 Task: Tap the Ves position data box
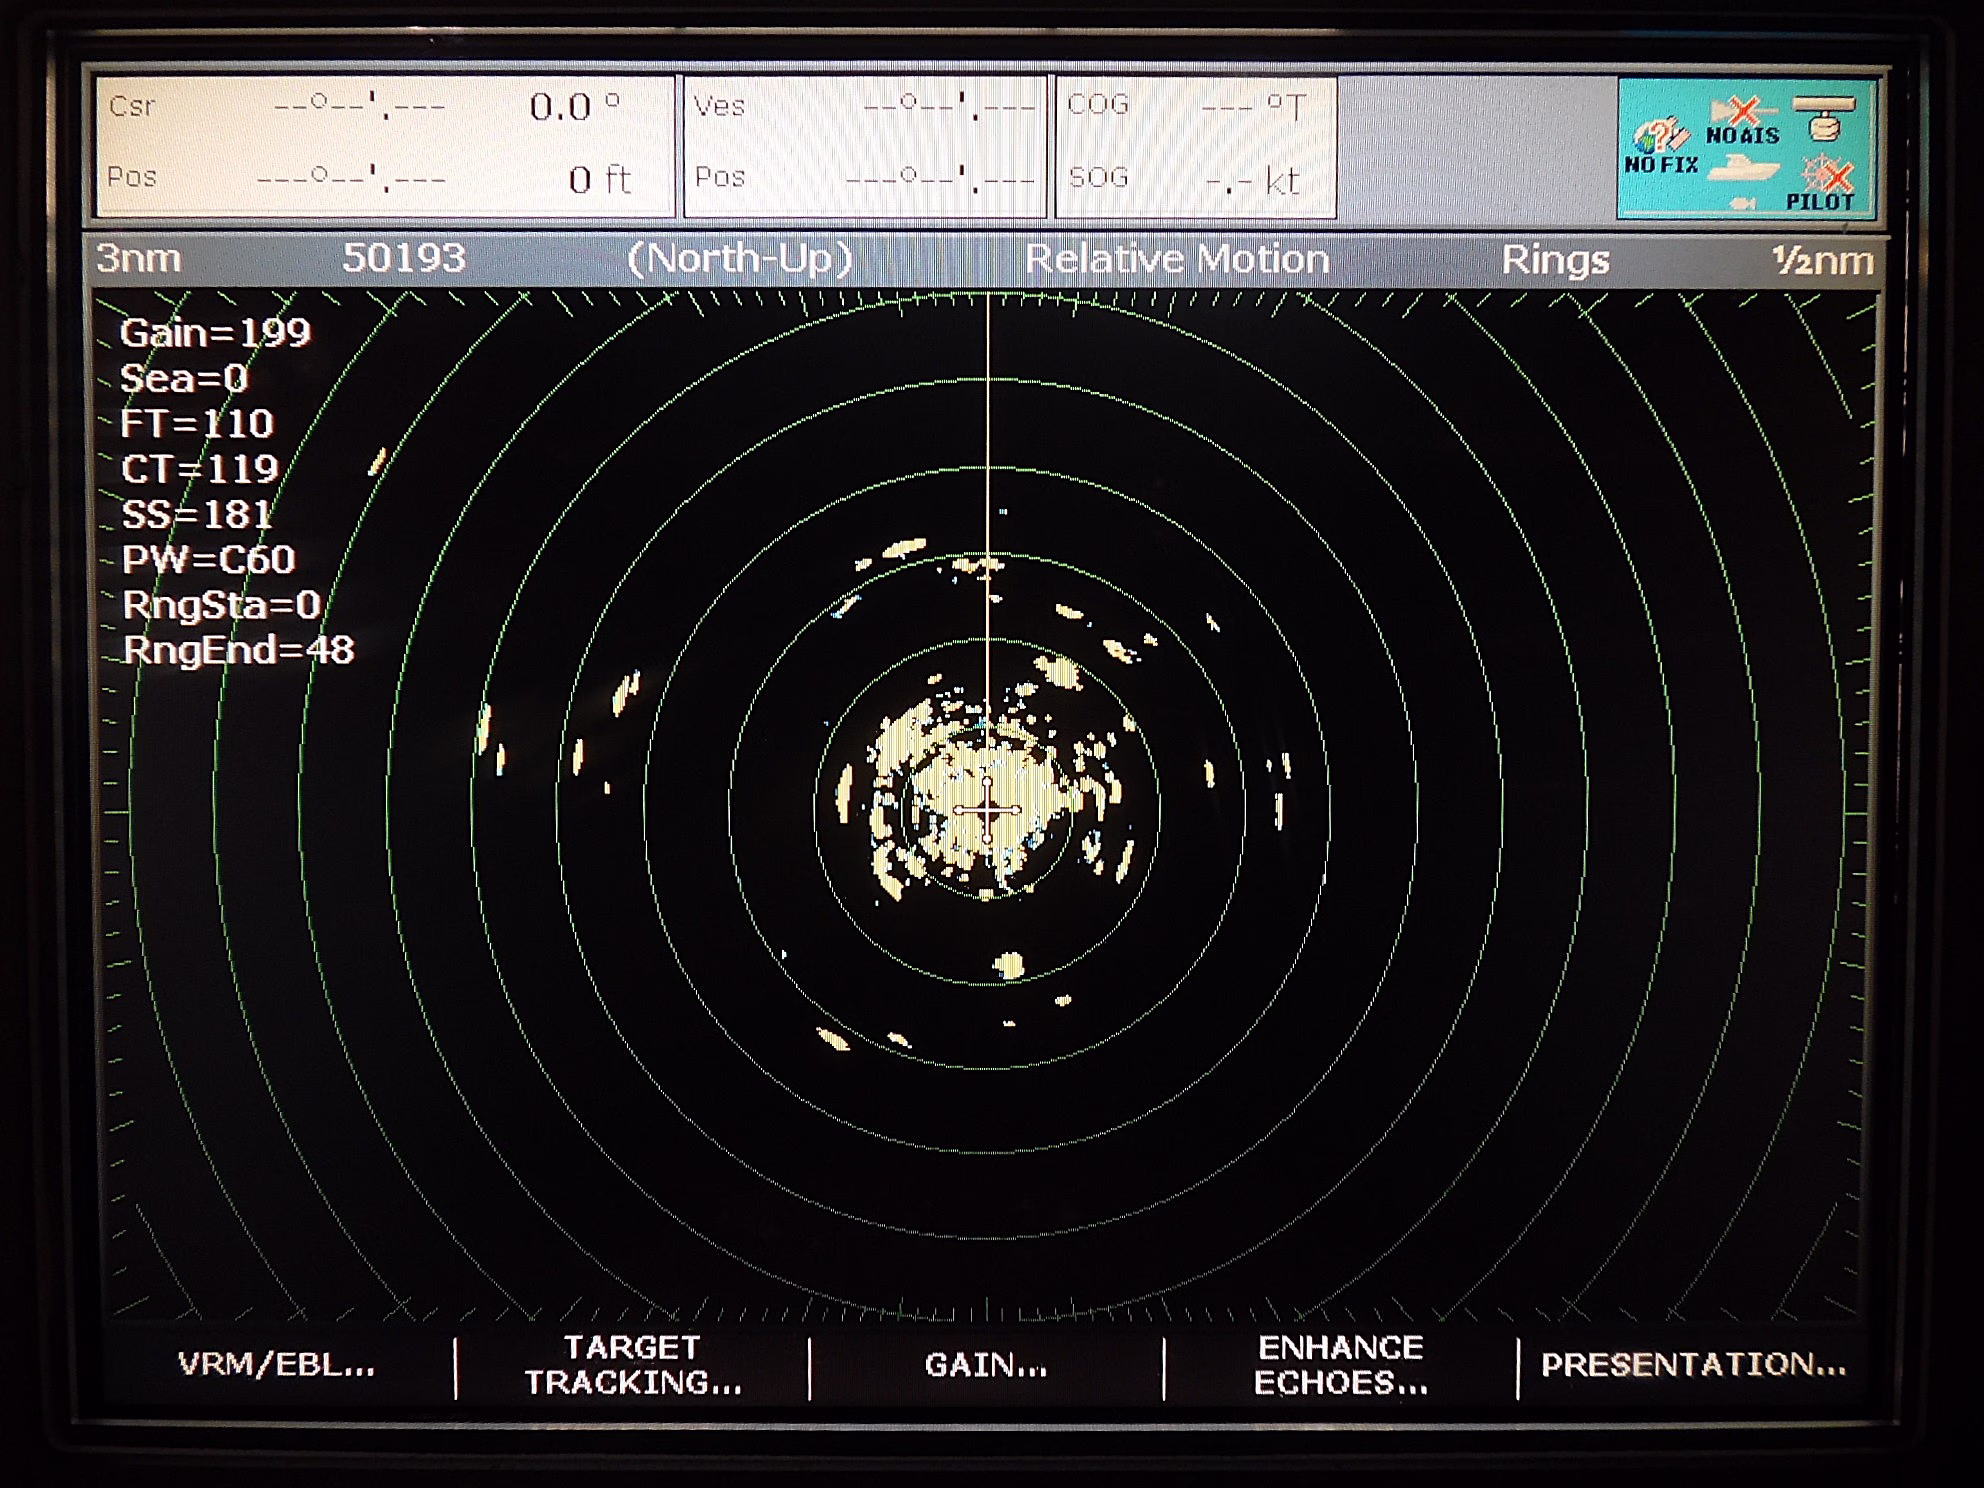click(865, 146)
